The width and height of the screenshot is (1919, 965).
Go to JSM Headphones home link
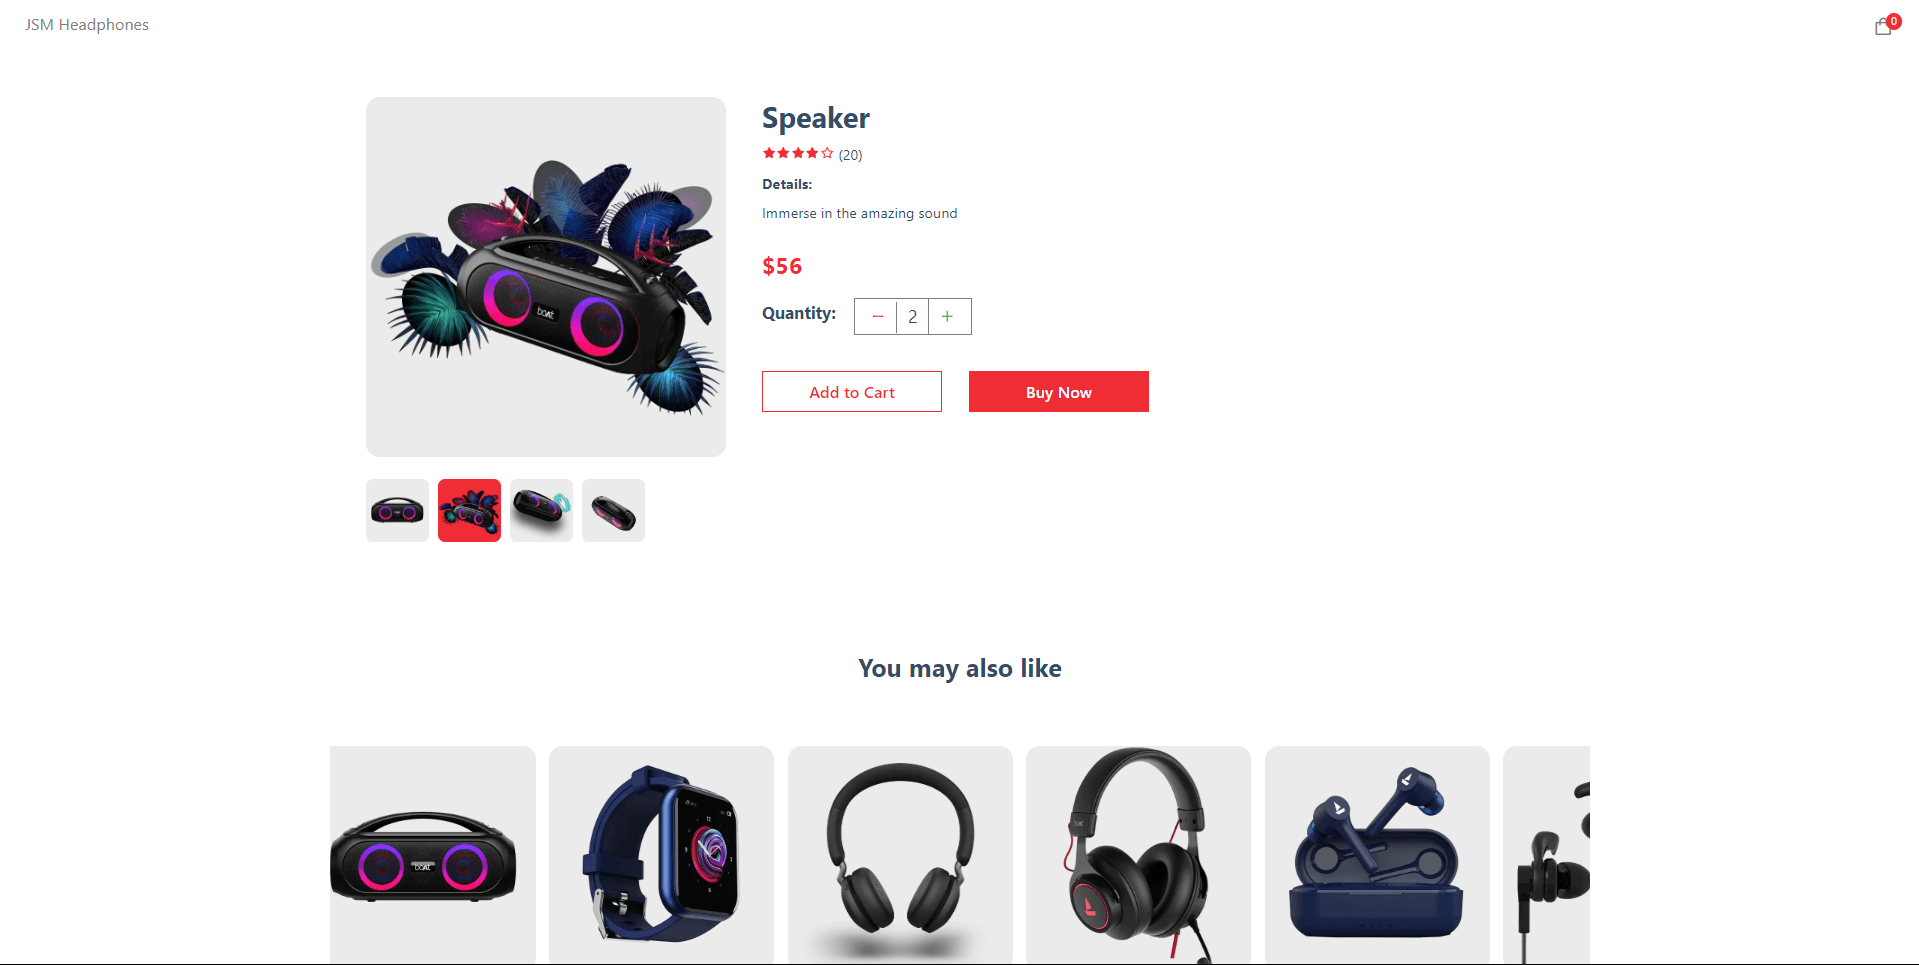(x=87, y=25)
